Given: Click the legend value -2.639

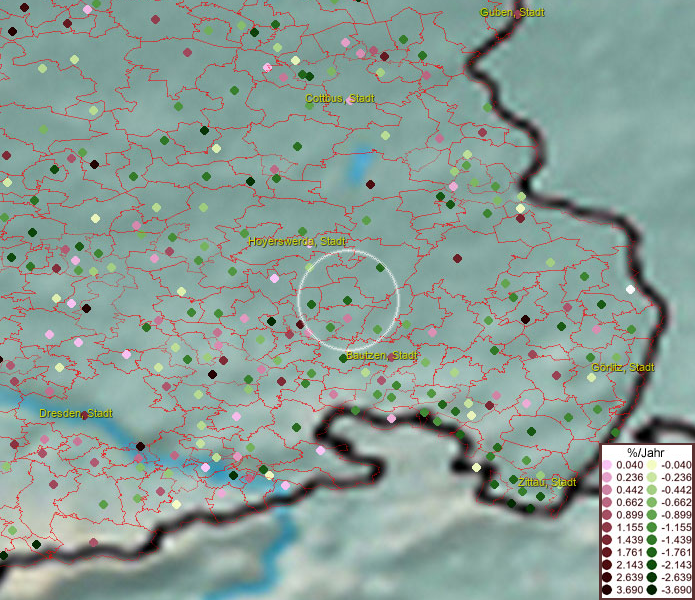Looking at the screenshot, I should 676,577.
